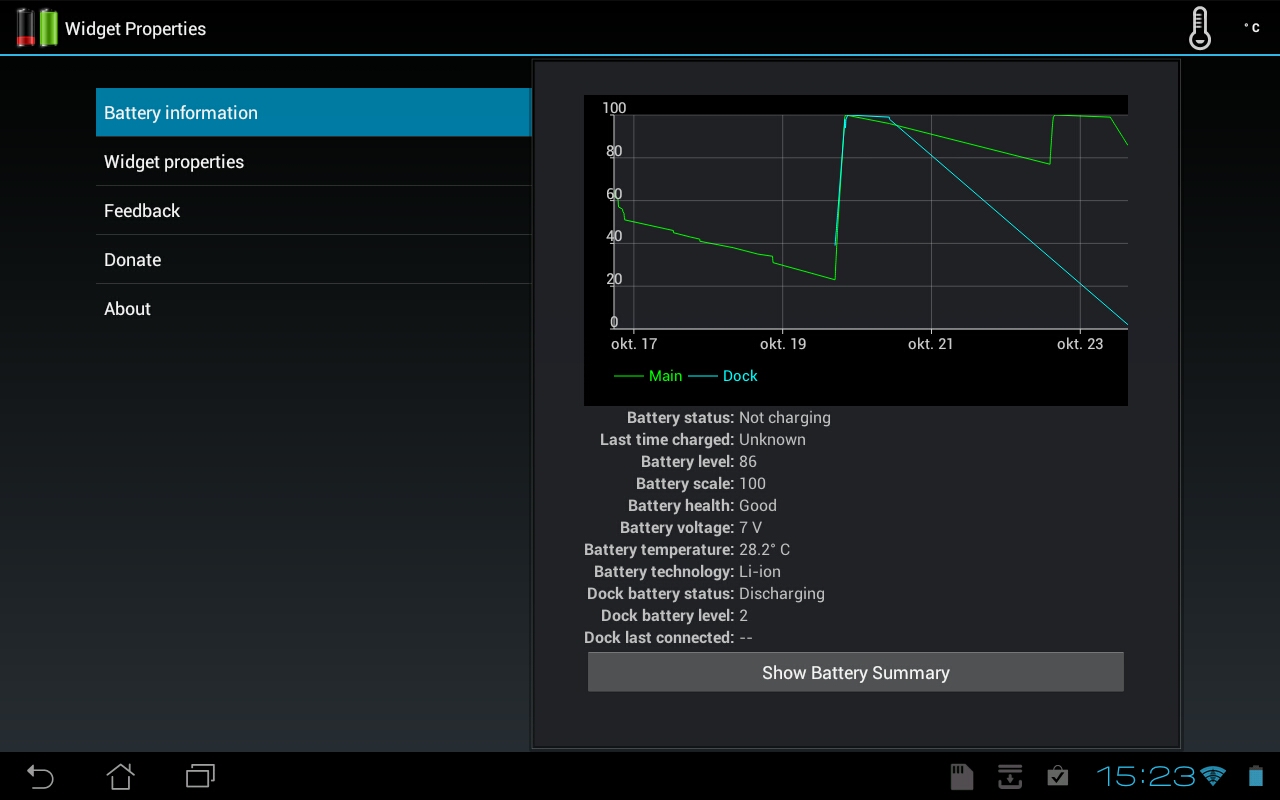
Task: Tap the Dock last connected row
Action: coord(668,638)
